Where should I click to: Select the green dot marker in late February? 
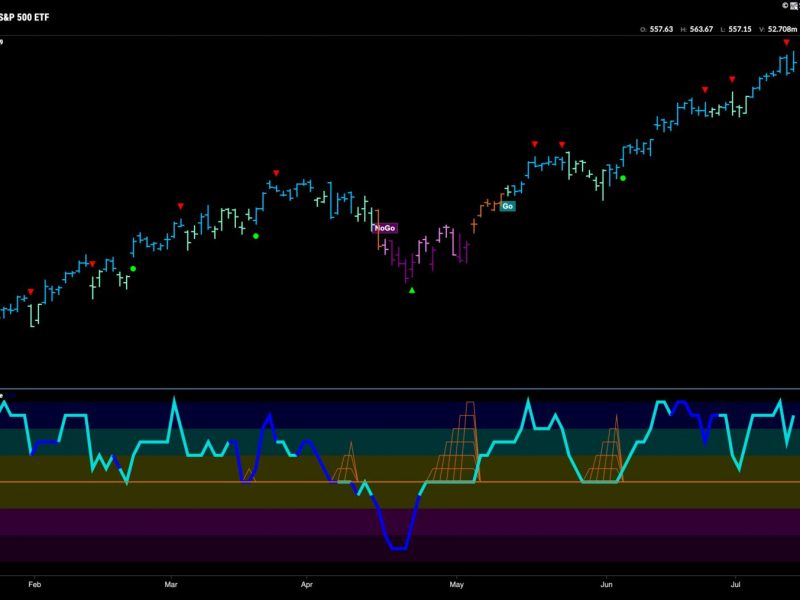(x=133, y=269)
